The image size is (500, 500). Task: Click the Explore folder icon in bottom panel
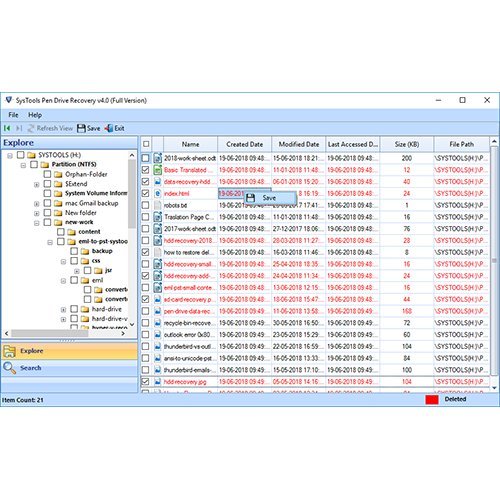point(10,351)
